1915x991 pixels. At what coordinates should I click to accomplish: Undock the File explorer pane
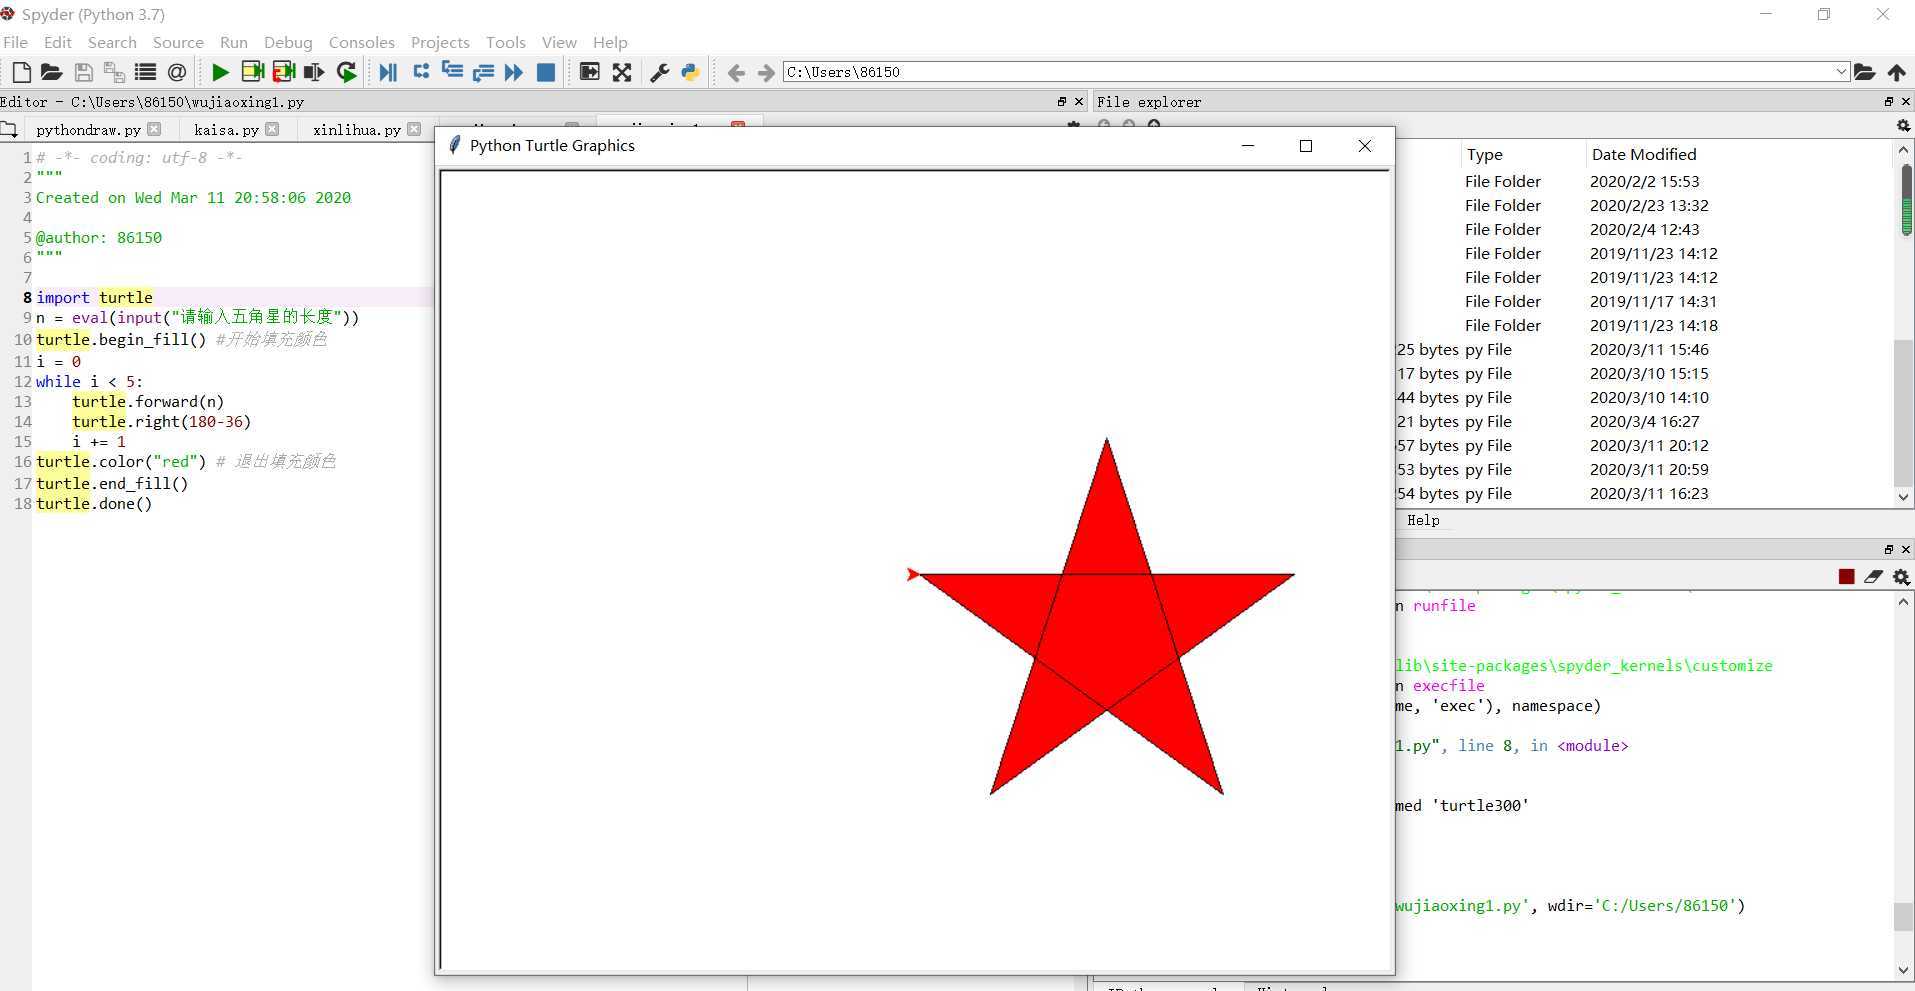[1888, 102]
